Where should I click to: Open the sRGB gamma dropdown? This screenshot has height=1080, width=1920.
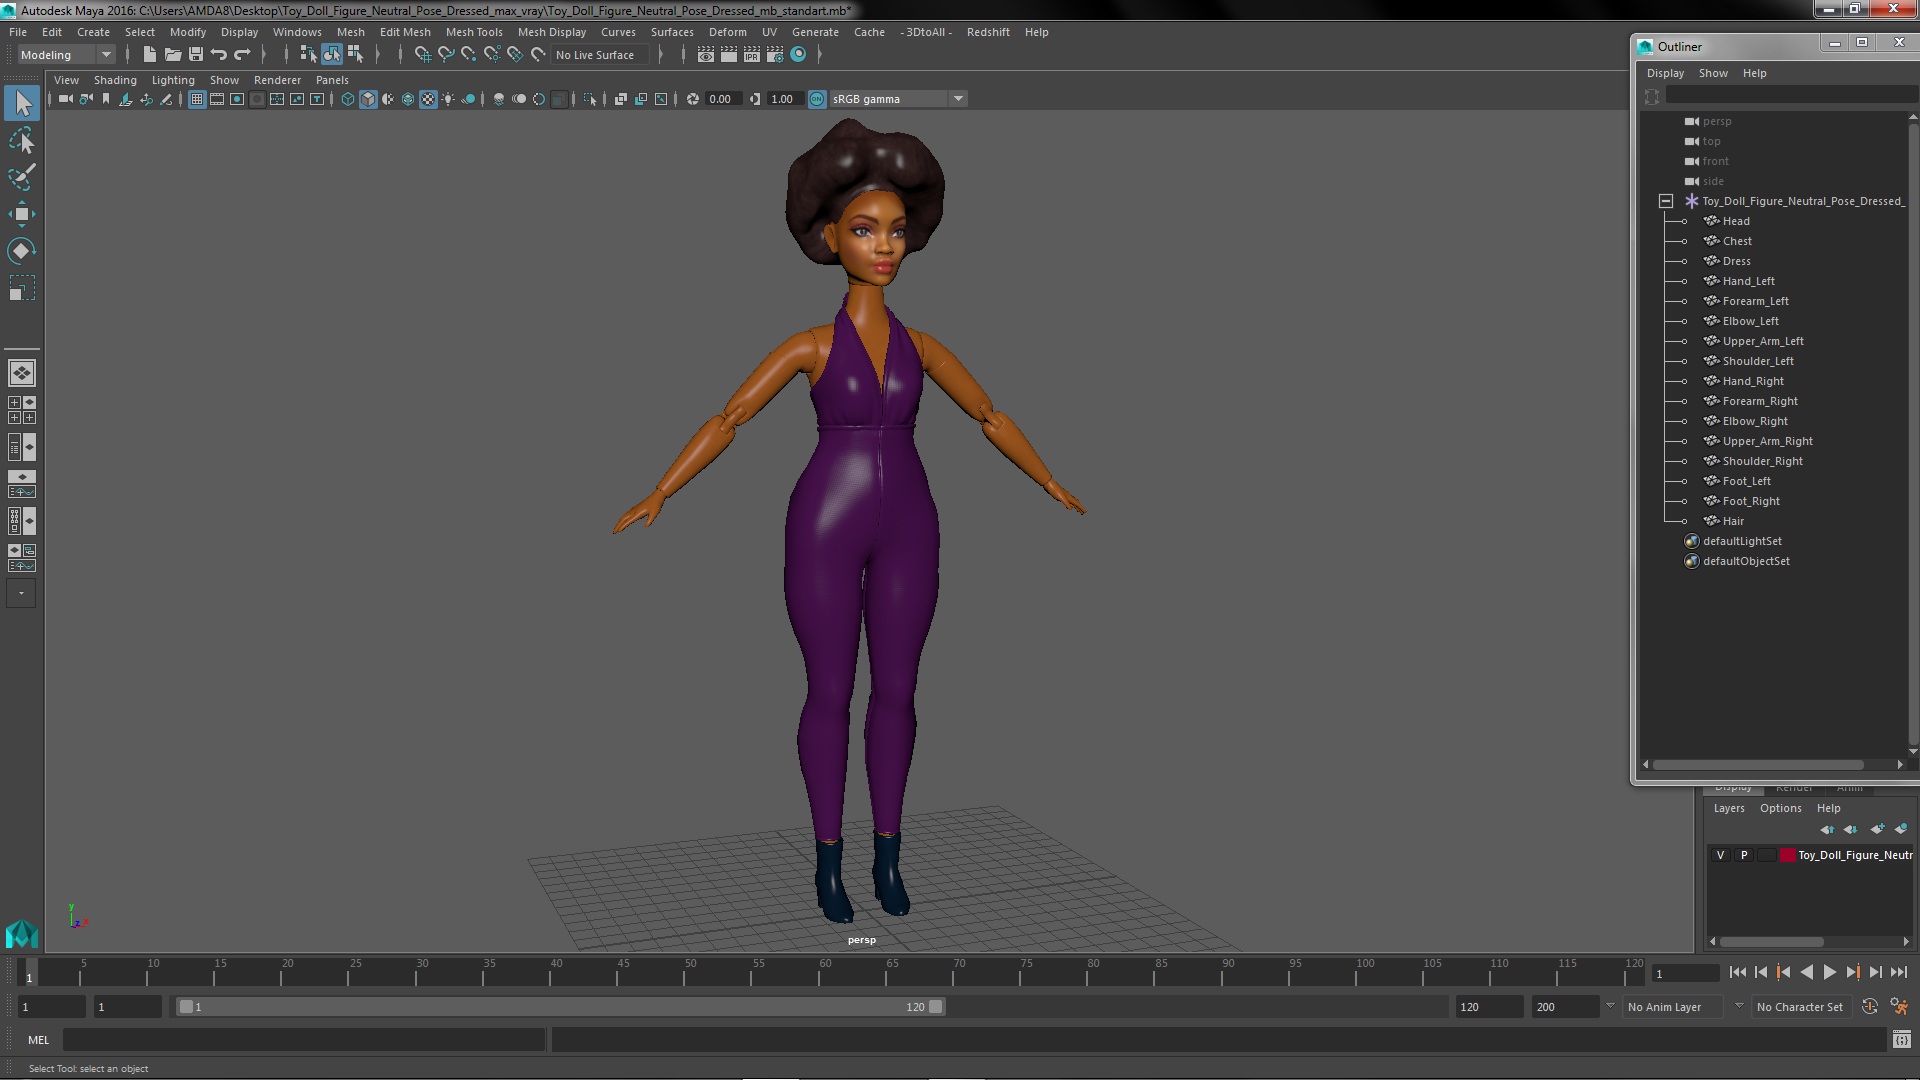(958, 99)
